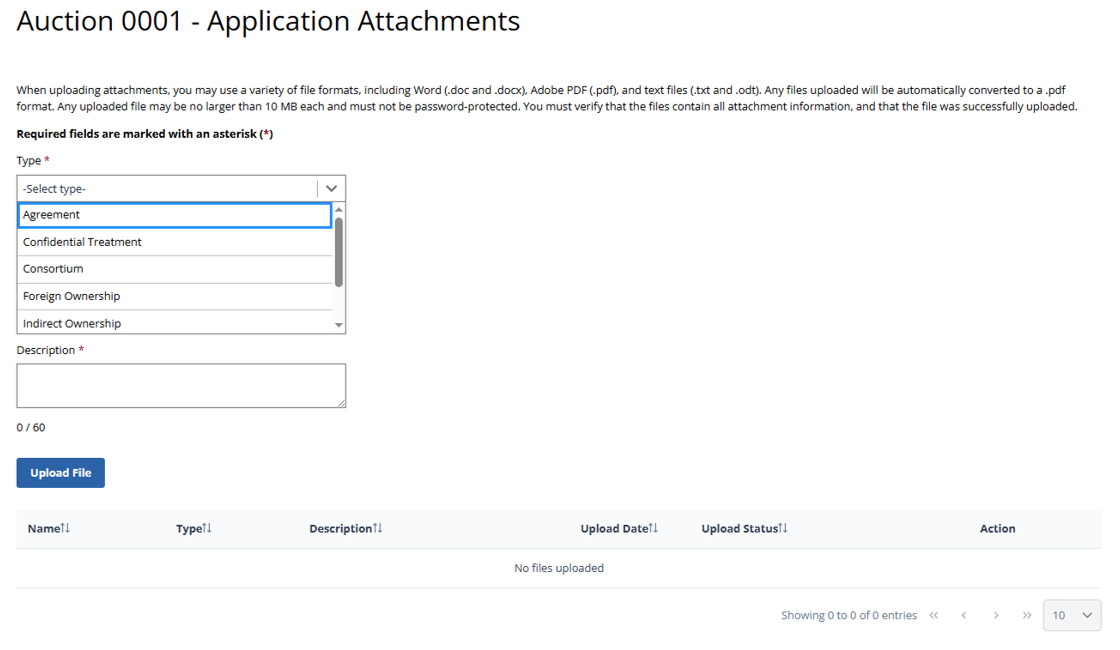Click the type list scrollbar down arrow
1120x650 pixels.
pos(339,325)
